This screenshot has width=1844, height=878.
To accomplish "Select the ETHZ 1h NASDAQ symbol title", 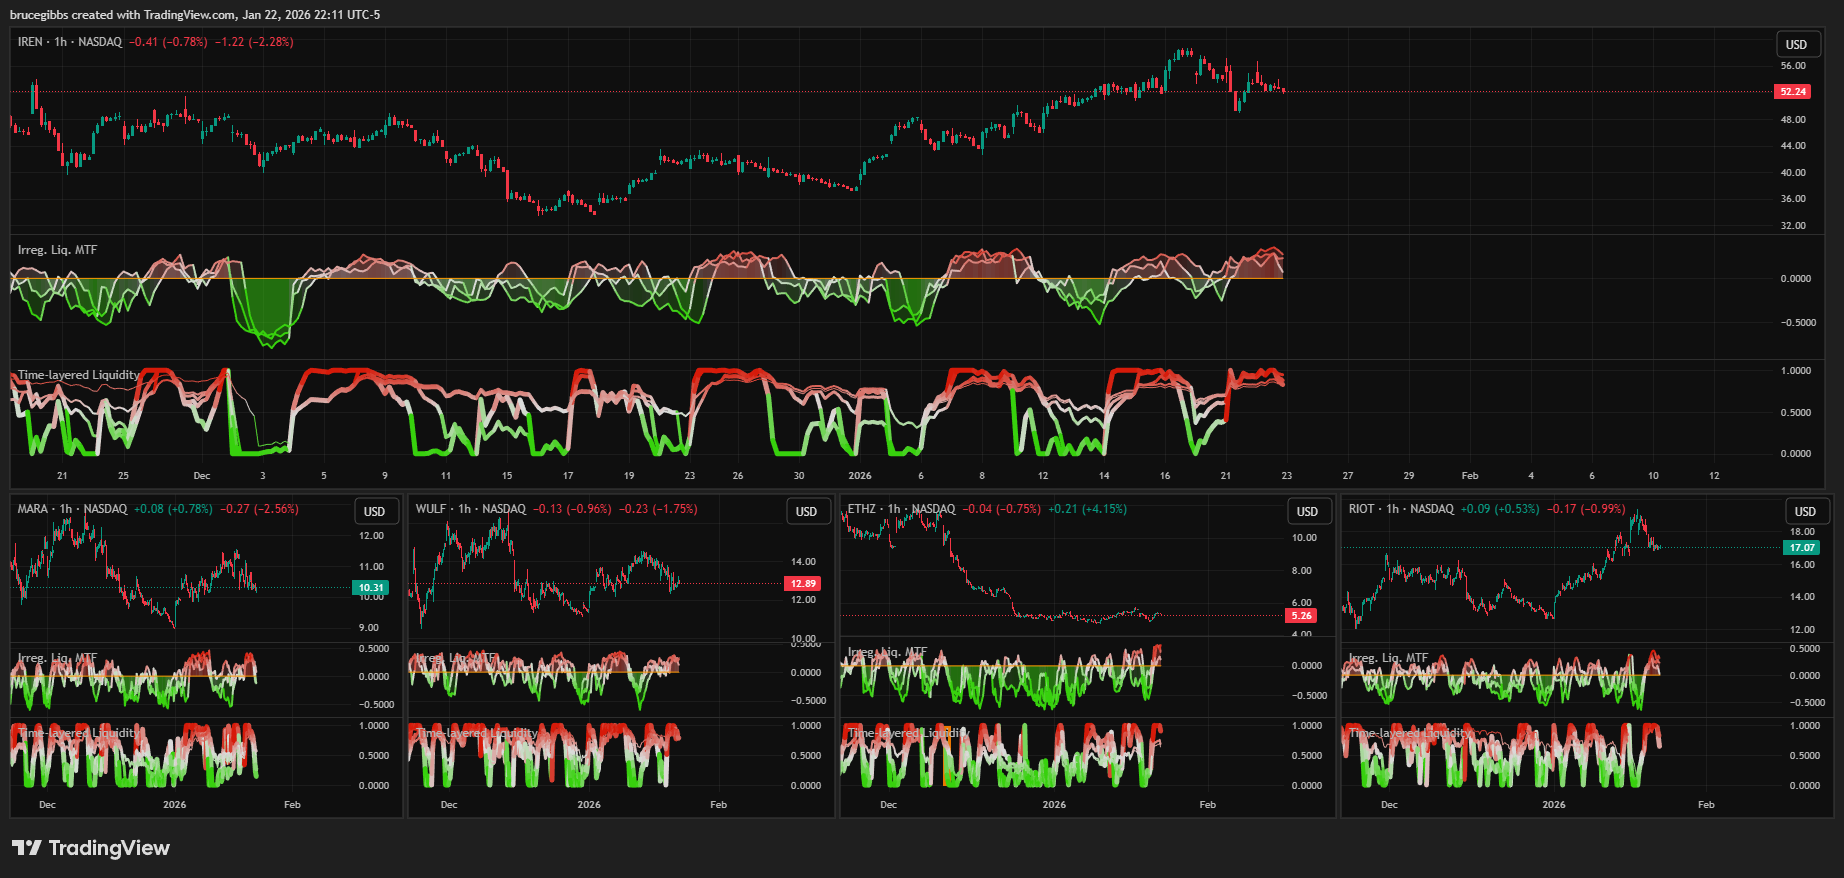I will pyautogui.click(x=901, y=509).
